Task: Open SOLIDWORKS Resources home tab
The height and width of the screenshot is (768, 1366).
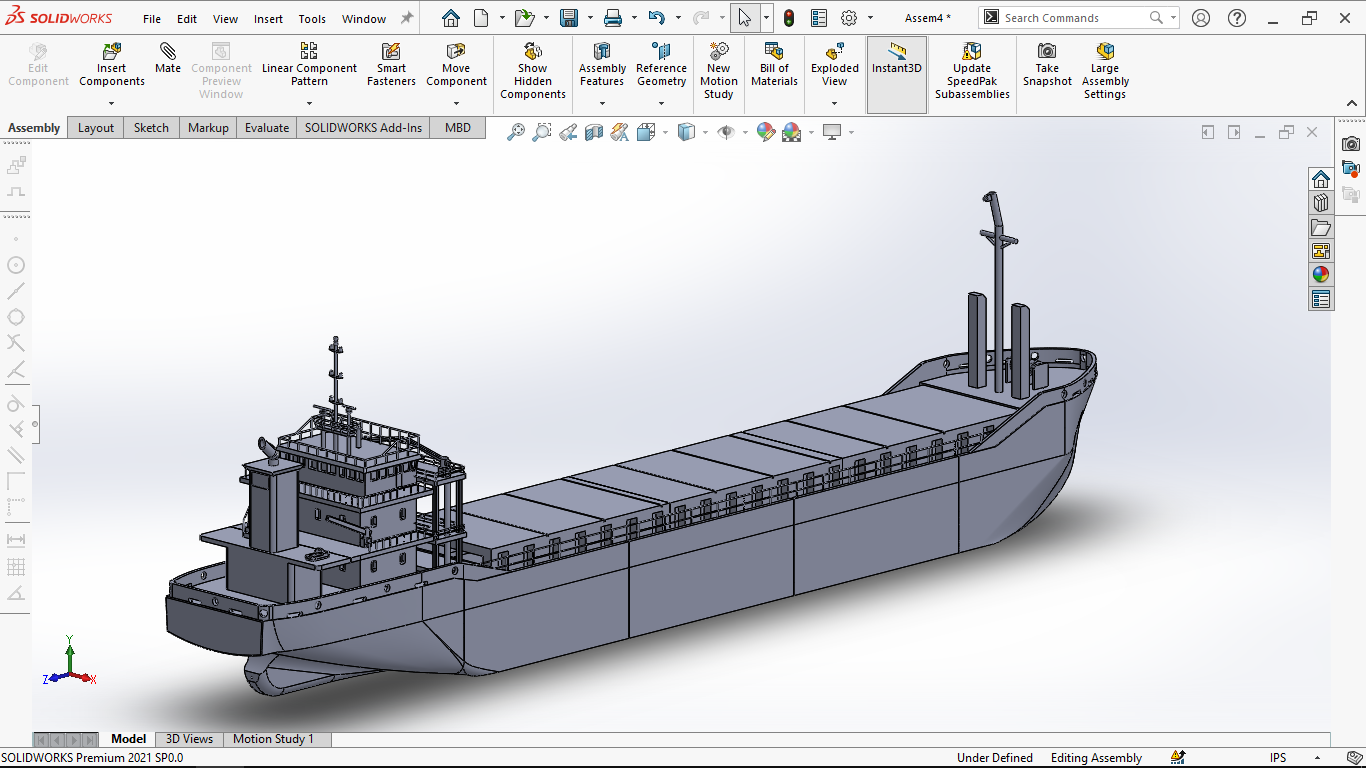Action: 1321,179
